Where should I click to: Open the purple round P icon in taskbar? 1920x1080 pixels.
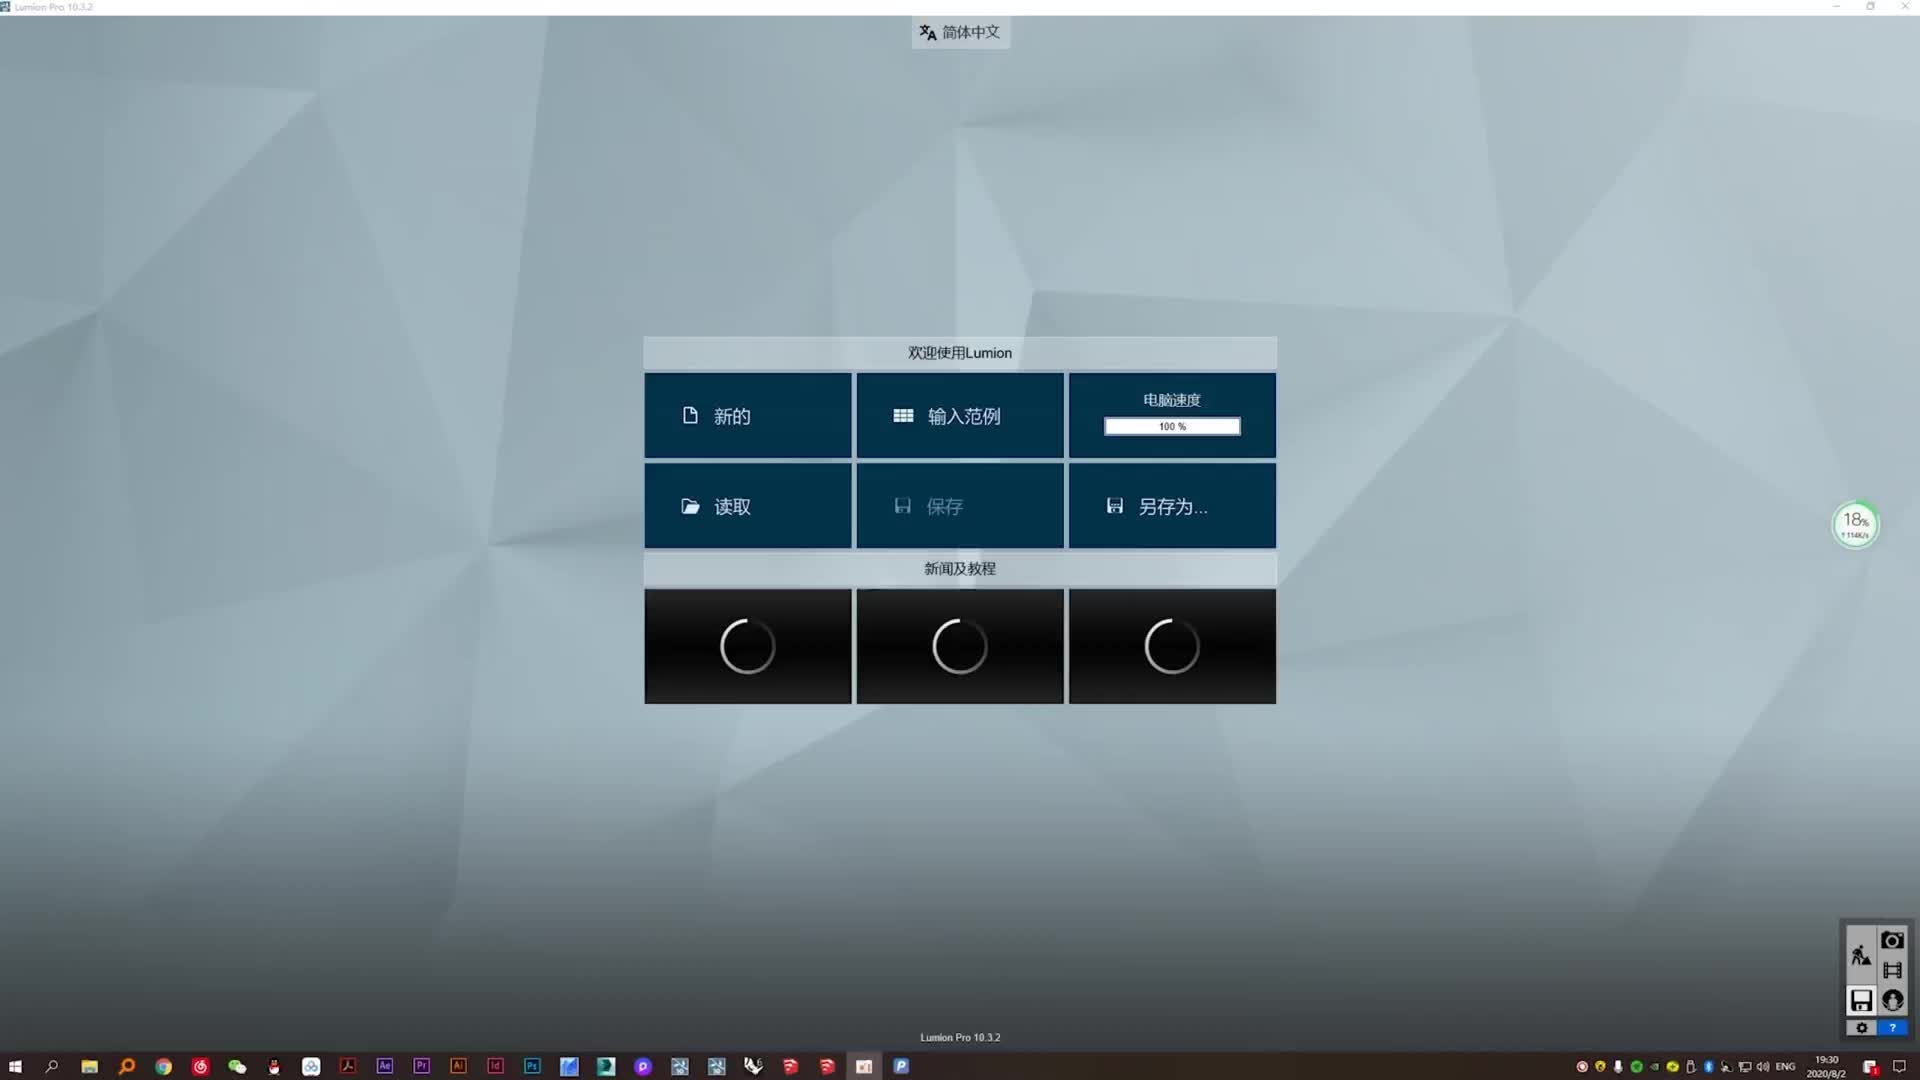point(643,1066)
